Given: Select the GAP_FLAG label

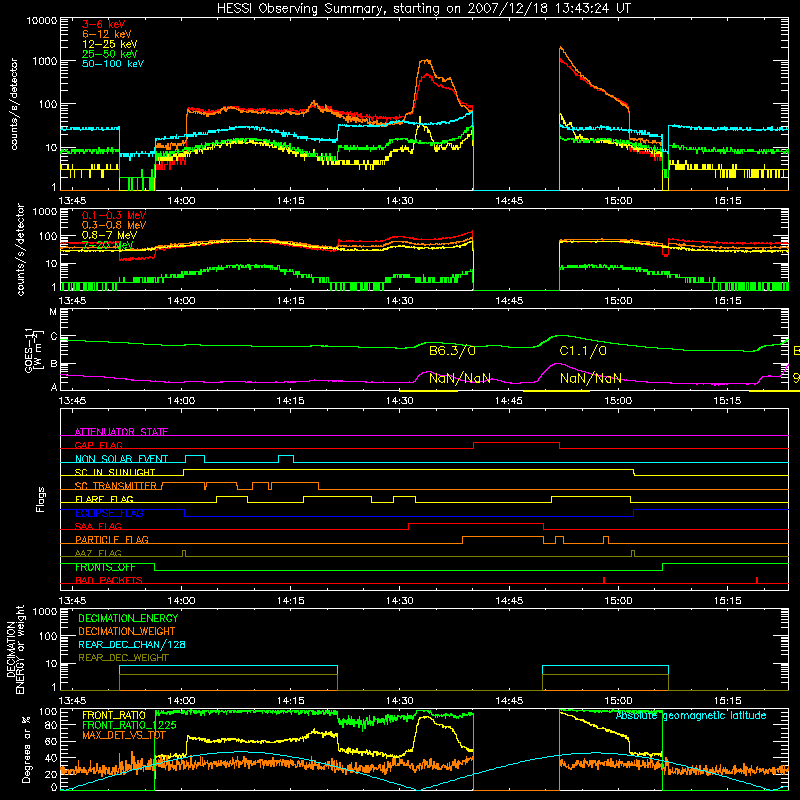Looking at the screenshot, I should (98, 445).
